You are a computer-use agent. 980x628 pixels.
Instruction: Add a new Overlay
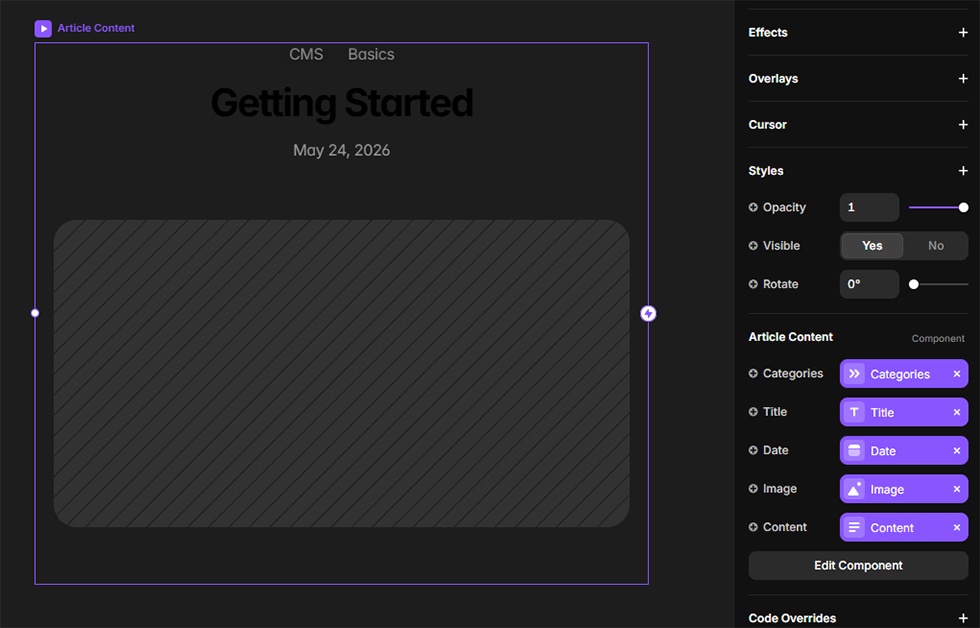pos(962,79)
